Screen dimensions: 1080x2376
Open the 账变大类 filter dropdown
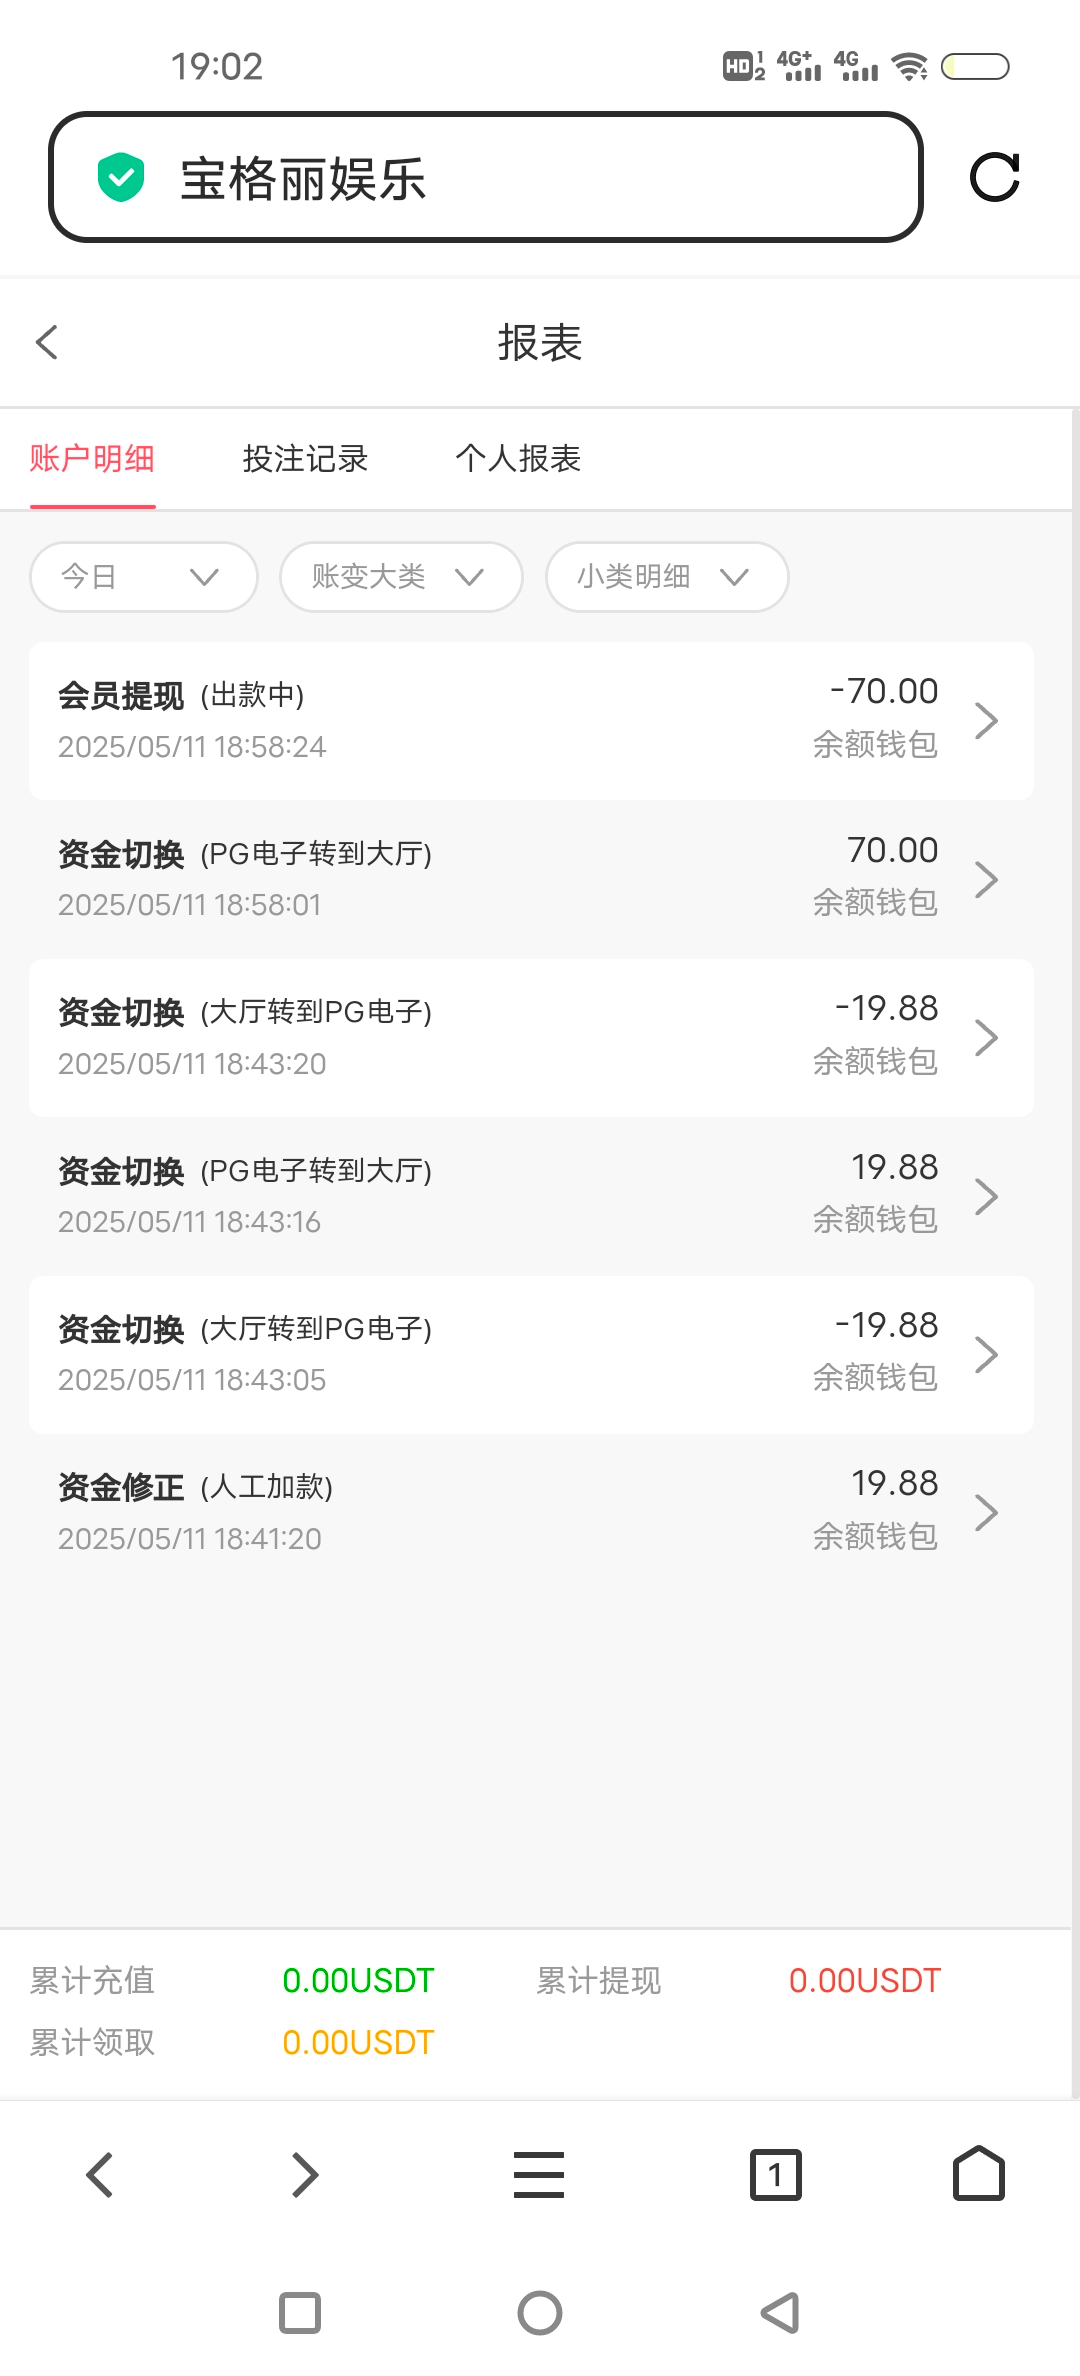(400, 577)
